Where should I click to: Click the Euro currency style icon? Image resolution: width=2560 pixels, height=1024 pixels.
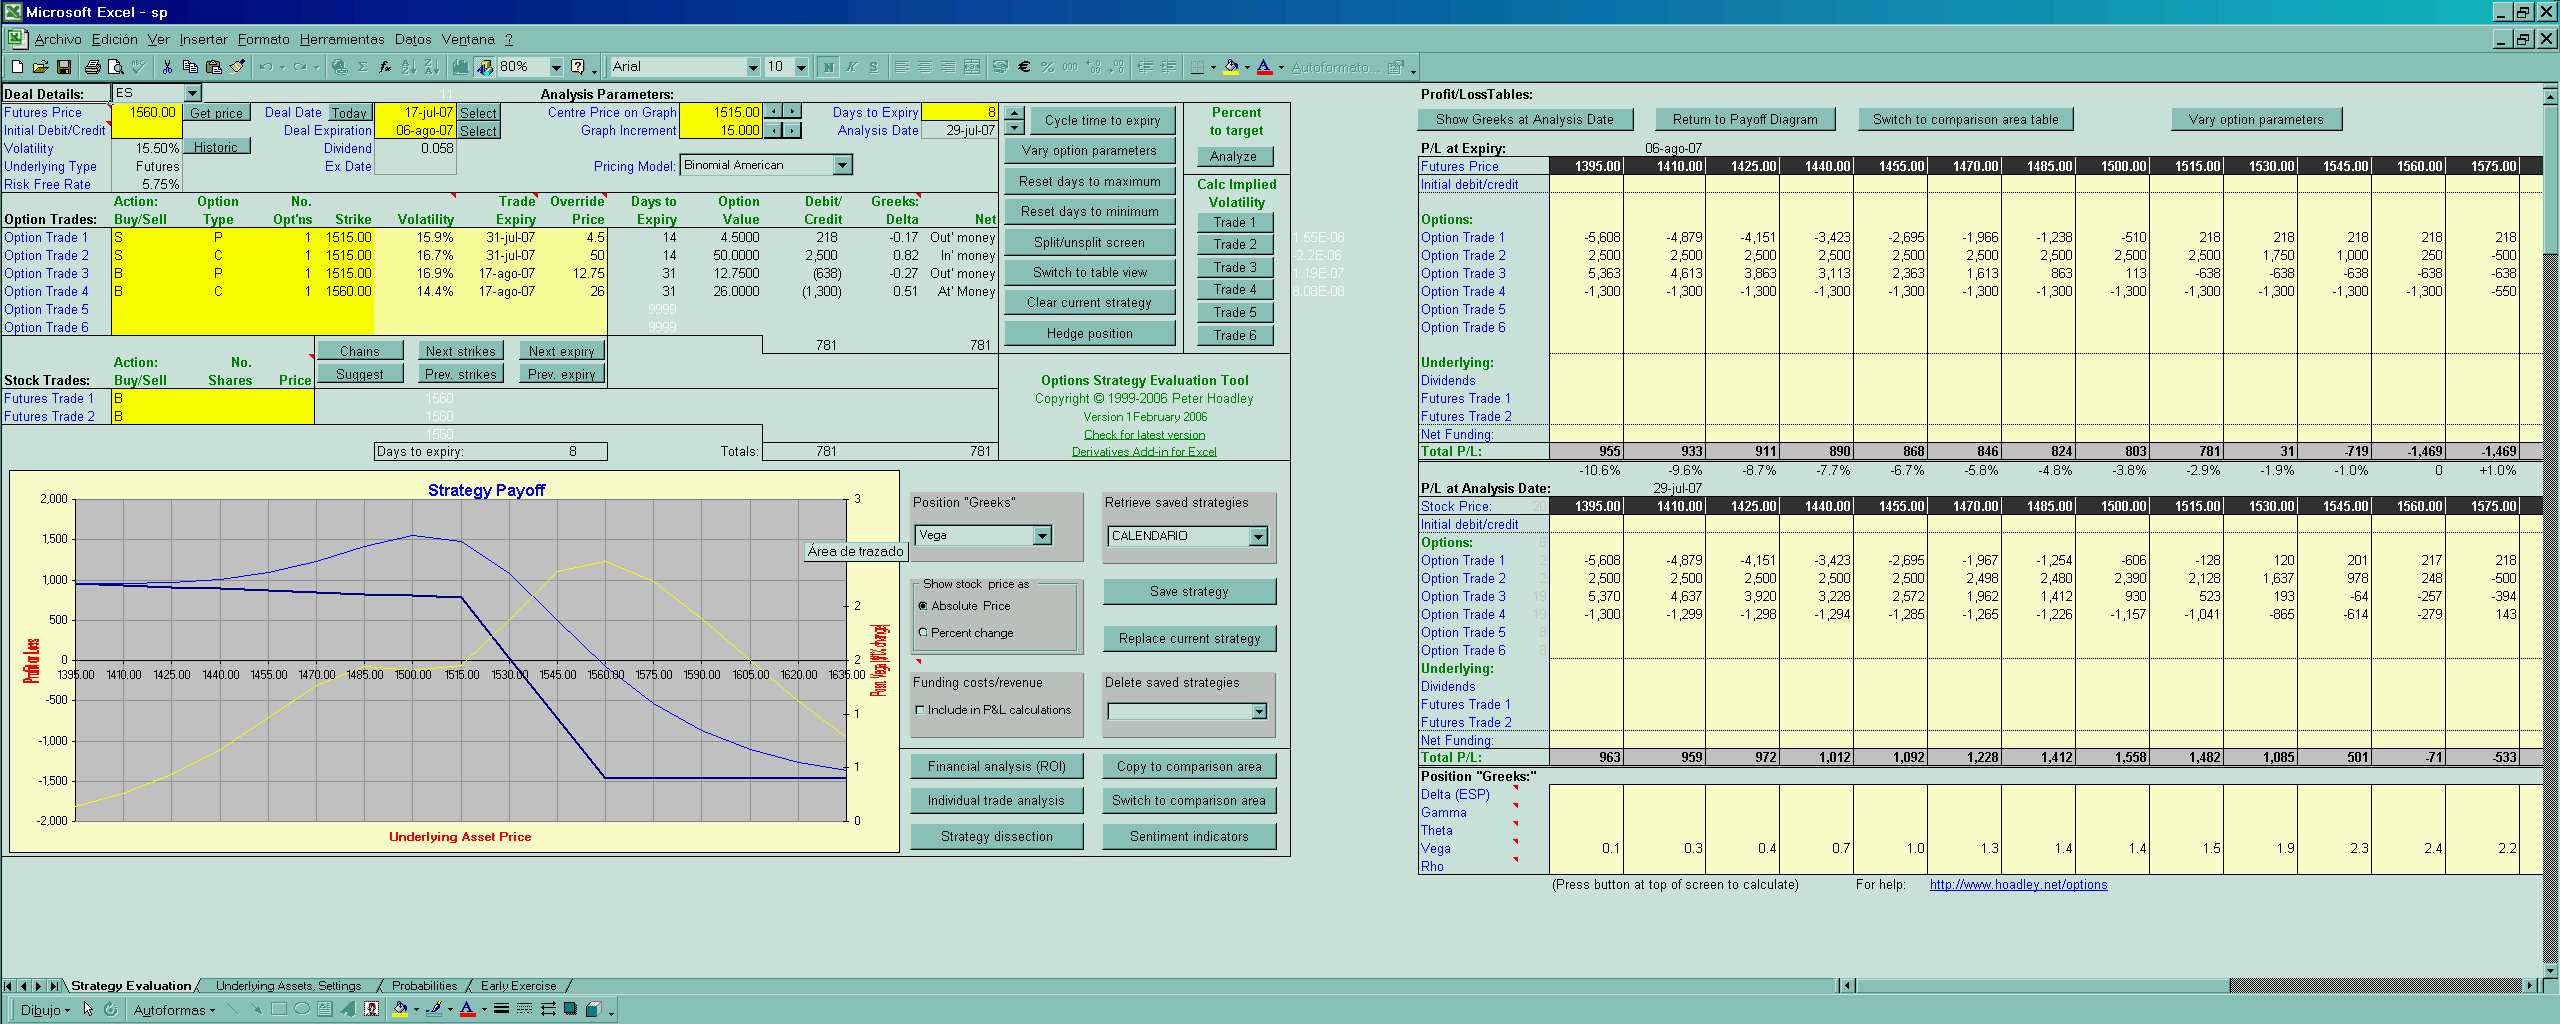pos(1024,67)
